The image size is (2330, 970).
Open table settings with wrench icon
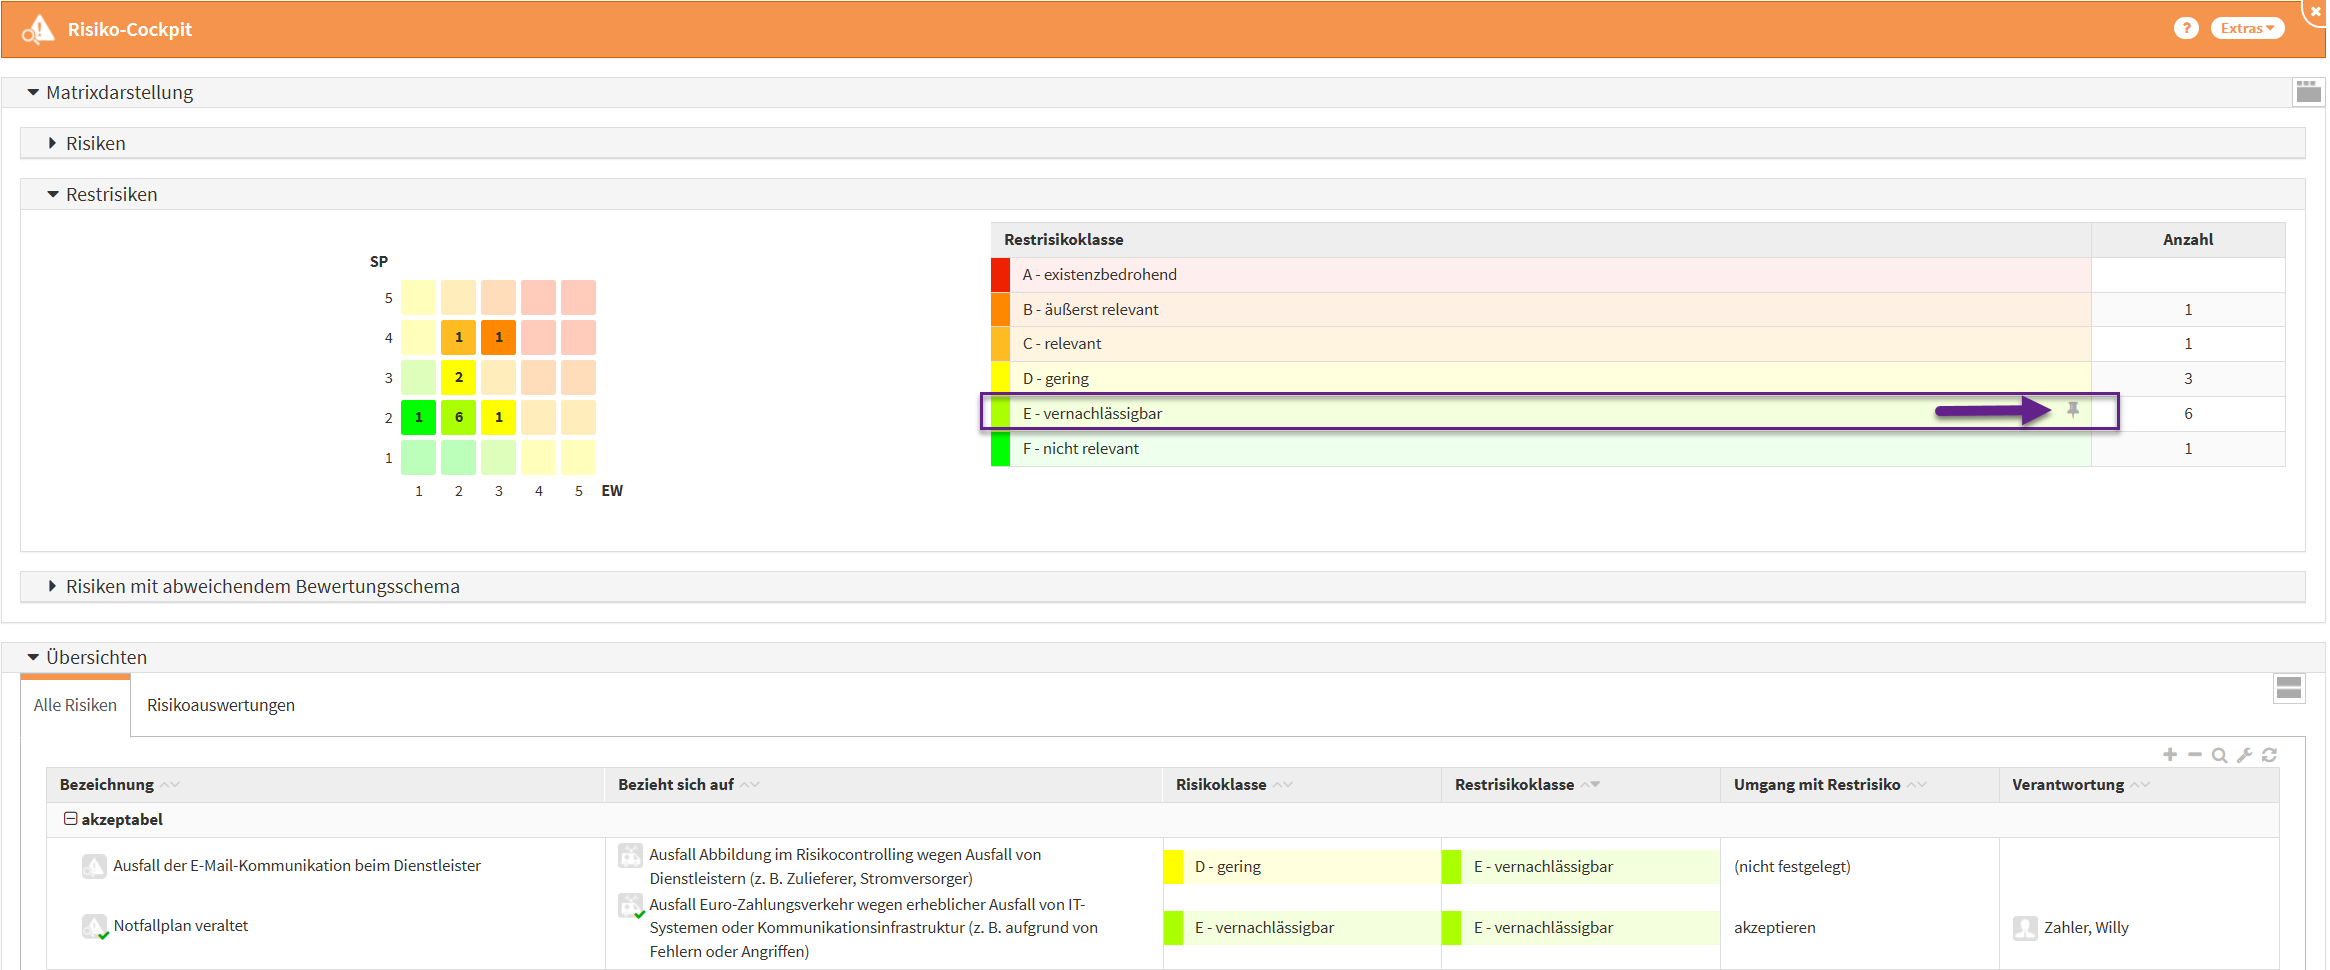point(2244,755)
